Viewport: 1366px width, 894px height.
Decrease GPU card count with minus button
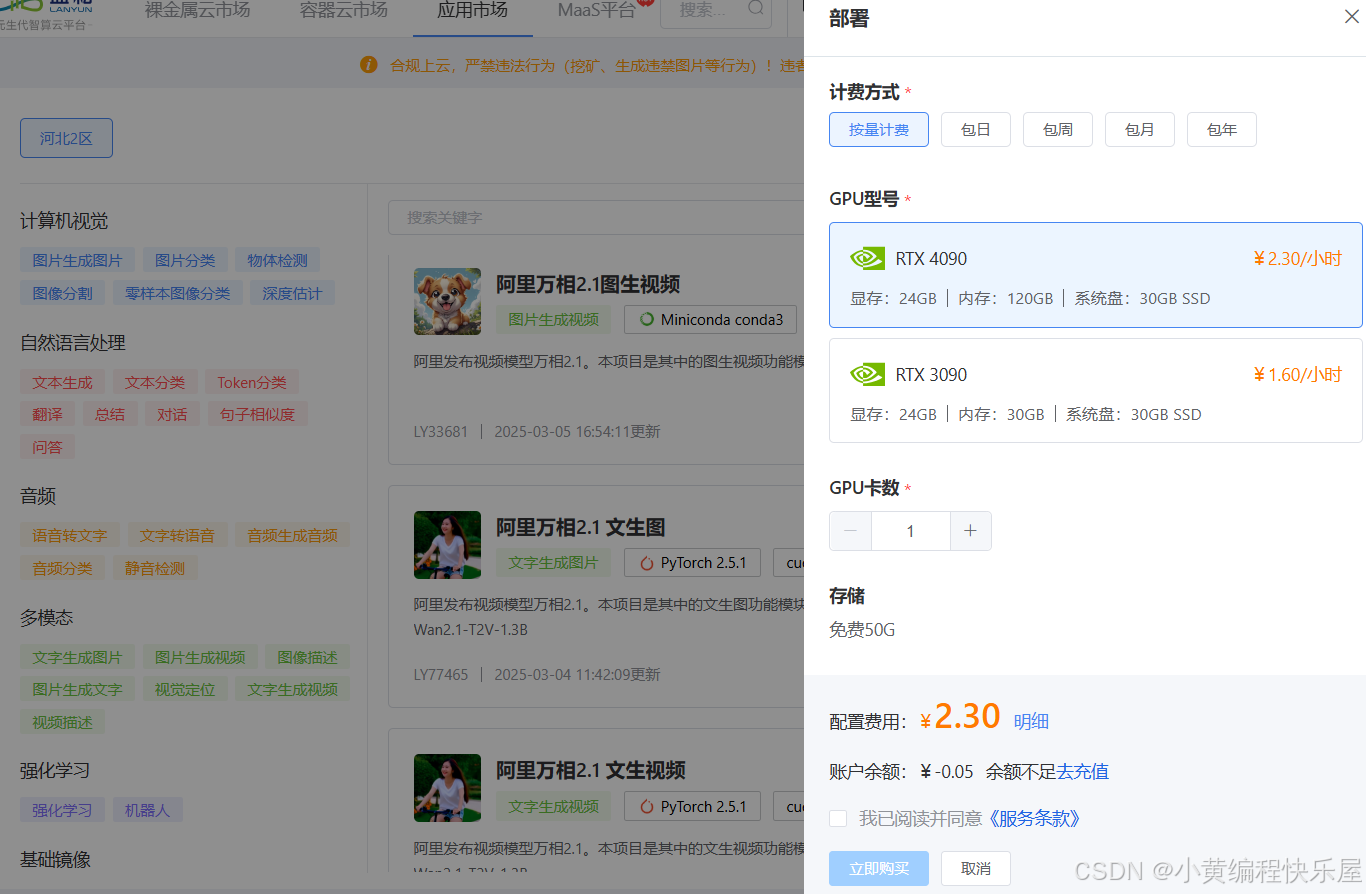tap(850, 531)
